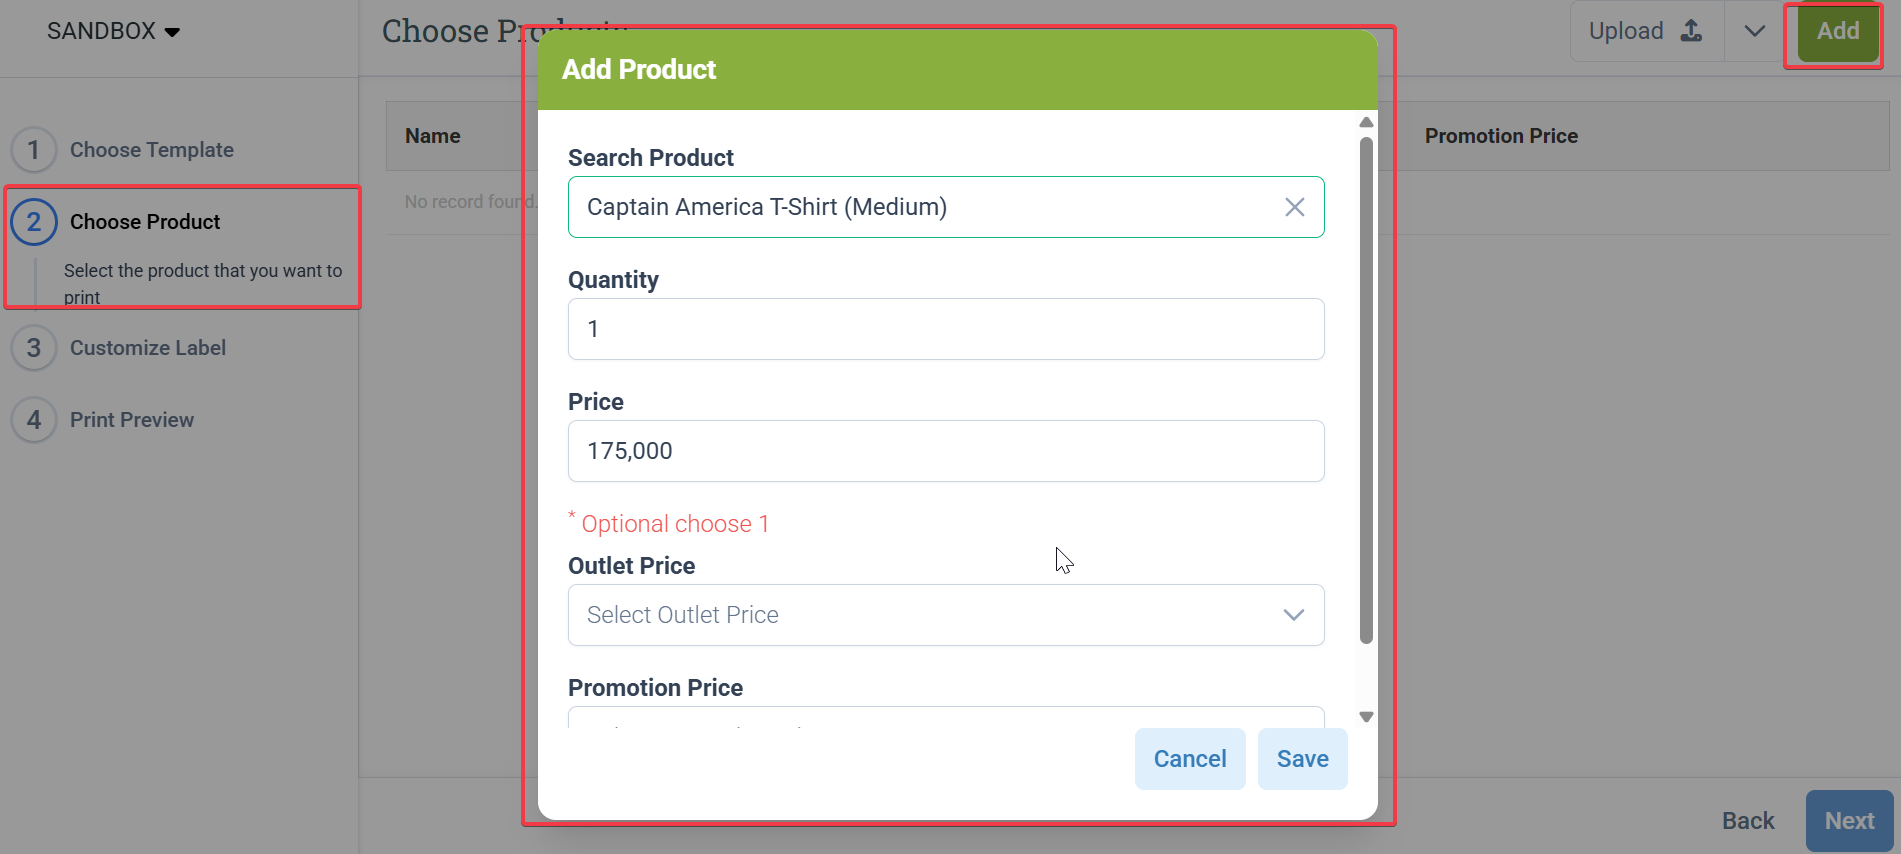Click the step 3 circle icon
This screenshot has height=854, width=1901.
point(34,348)
